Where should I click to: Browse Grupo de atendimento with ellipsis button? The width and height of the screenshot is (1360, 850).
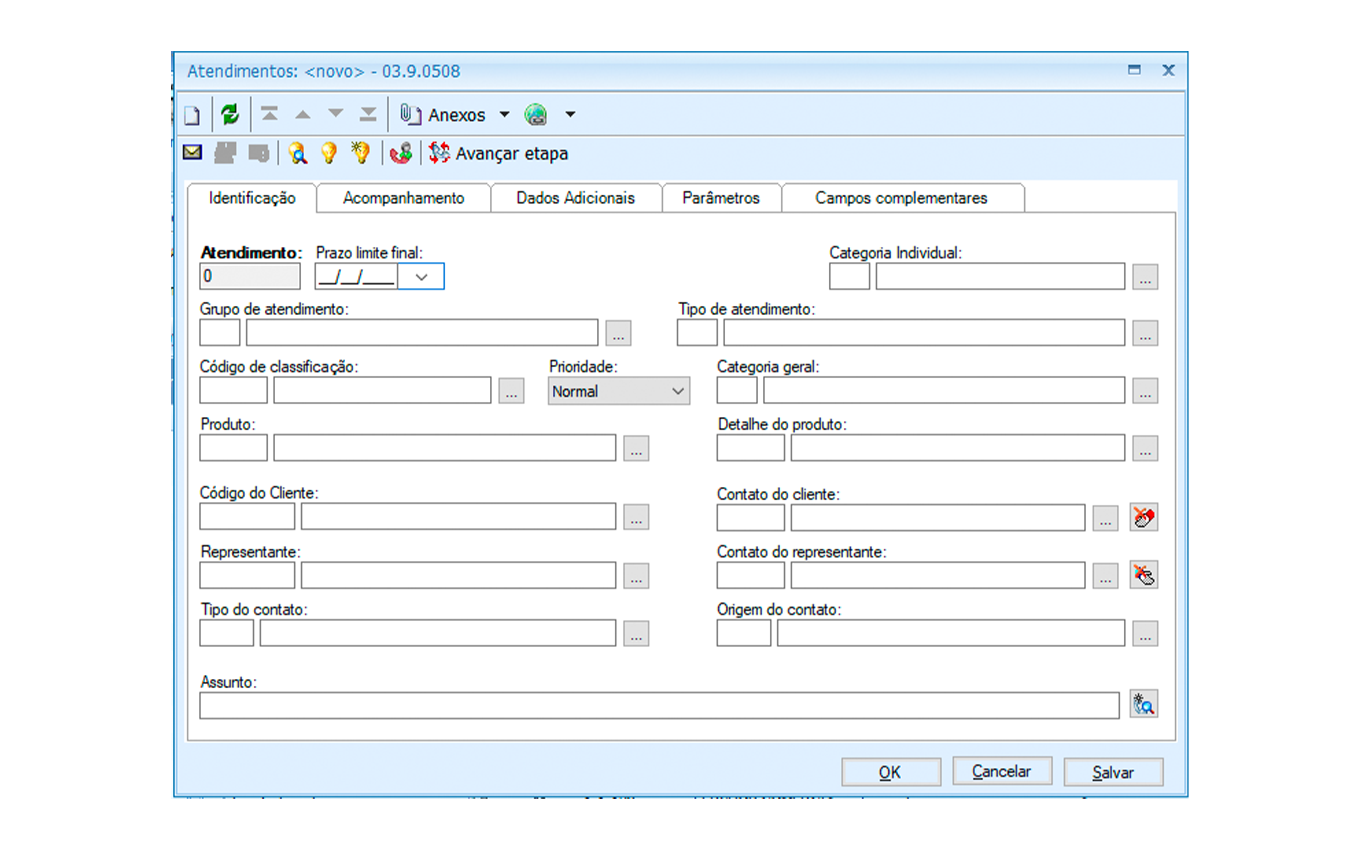click(618, 333)
